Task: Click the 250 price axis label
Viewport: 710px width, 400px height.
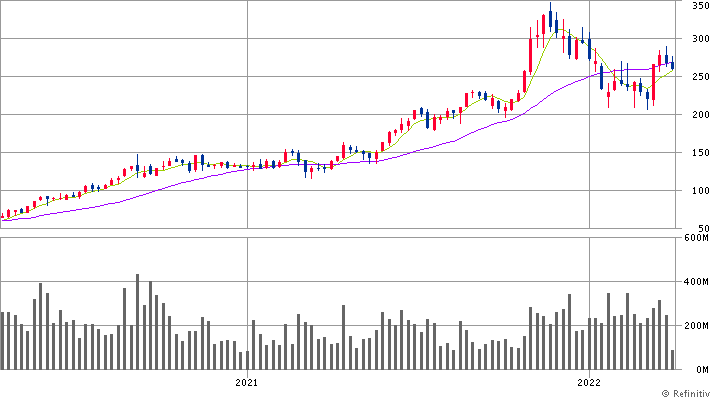Action: pyautogui.click(x=700, y=77)
